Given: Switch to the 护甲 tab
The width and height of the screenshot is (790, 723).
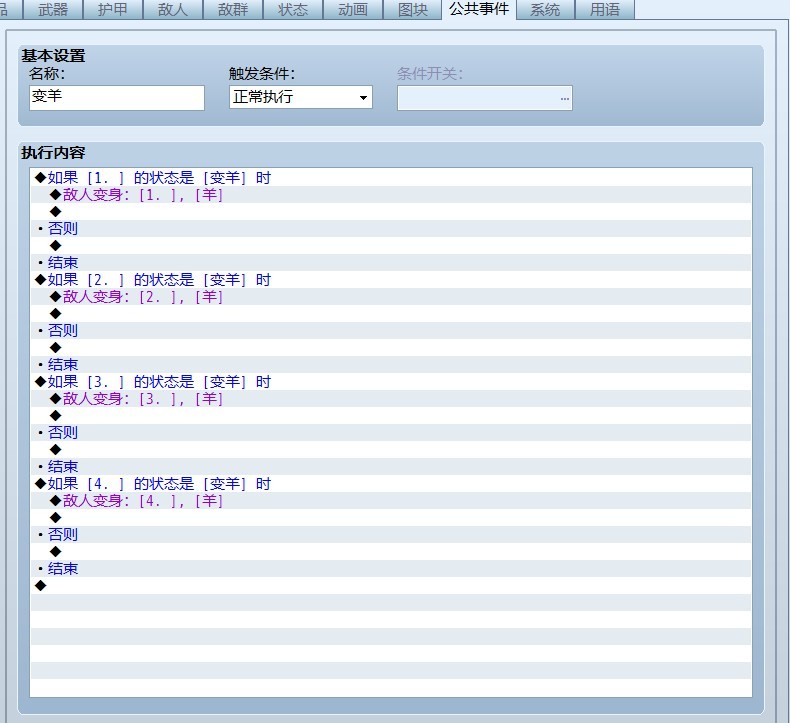Looking at the screenshot, I should coord(113,10).
